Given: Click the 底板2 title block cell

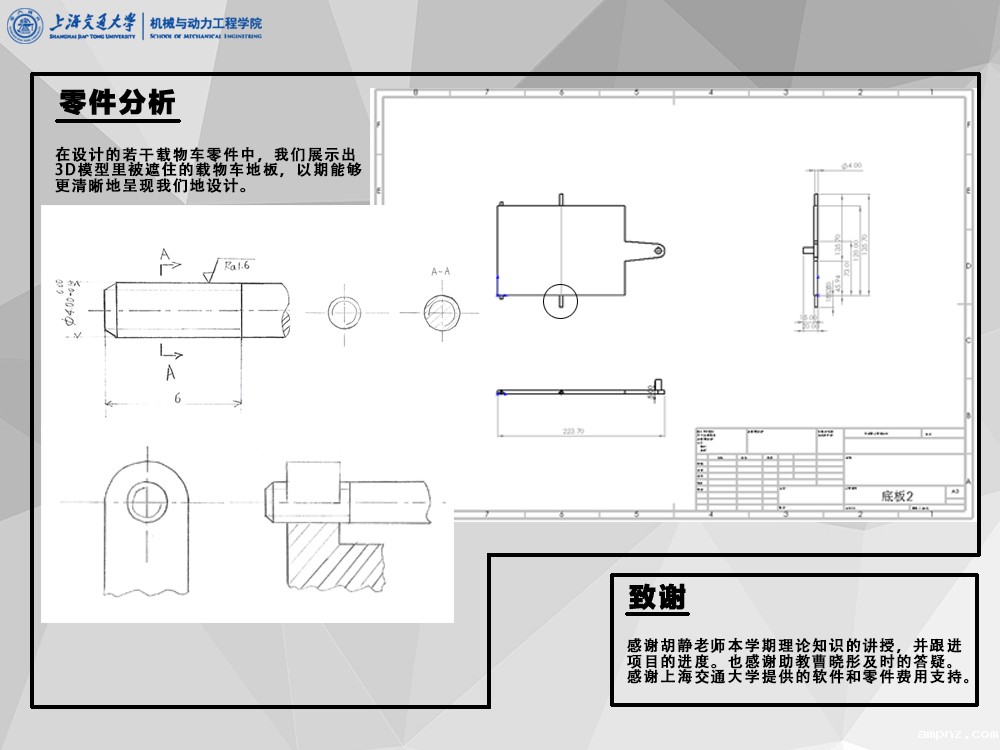Looking at the screenshot, I should [897, 494].
